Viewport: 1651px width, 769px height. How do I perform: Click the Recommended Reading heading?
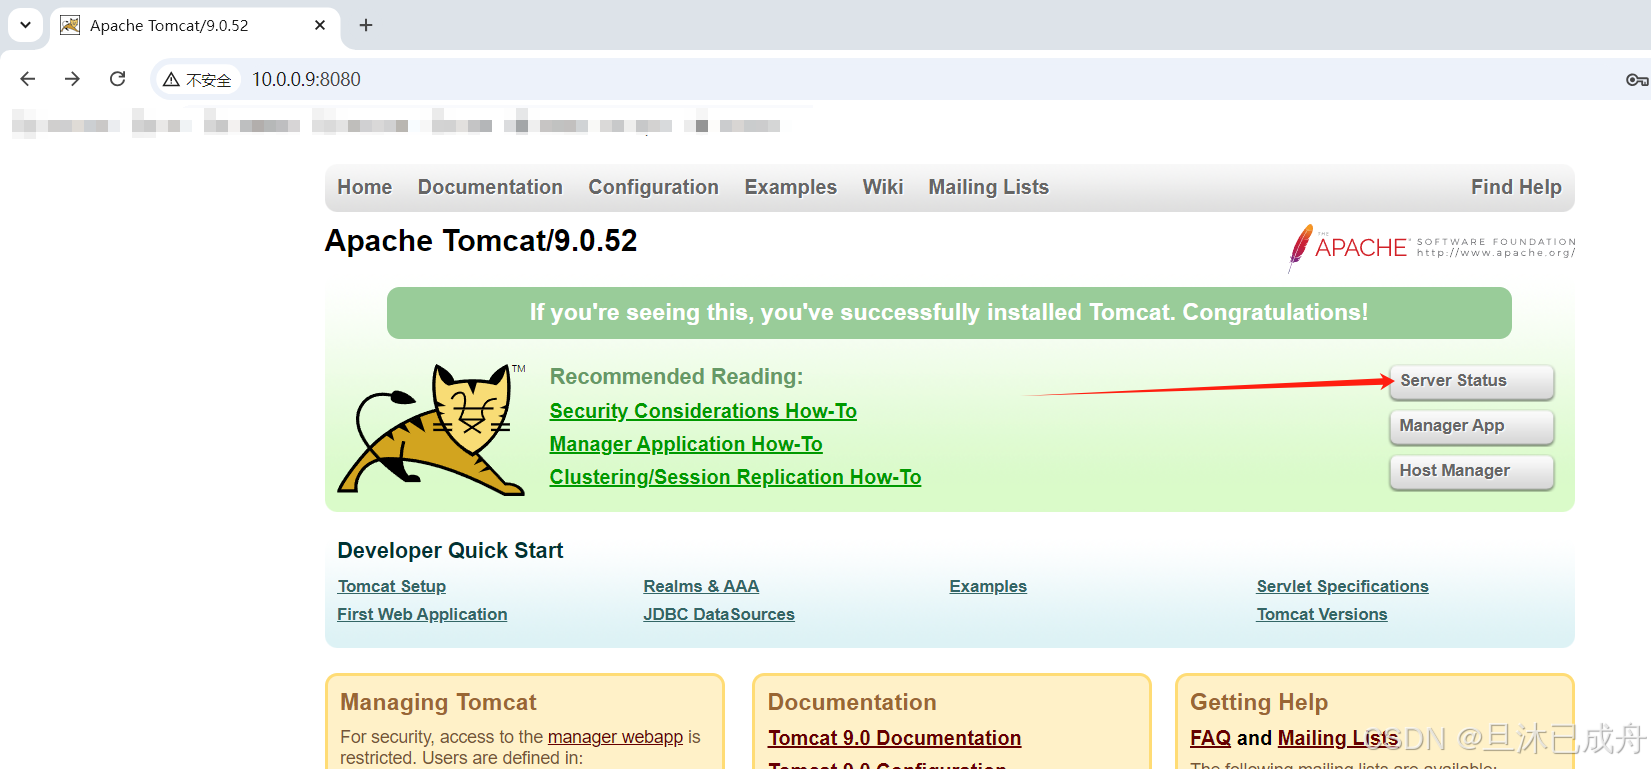point(676,377)
